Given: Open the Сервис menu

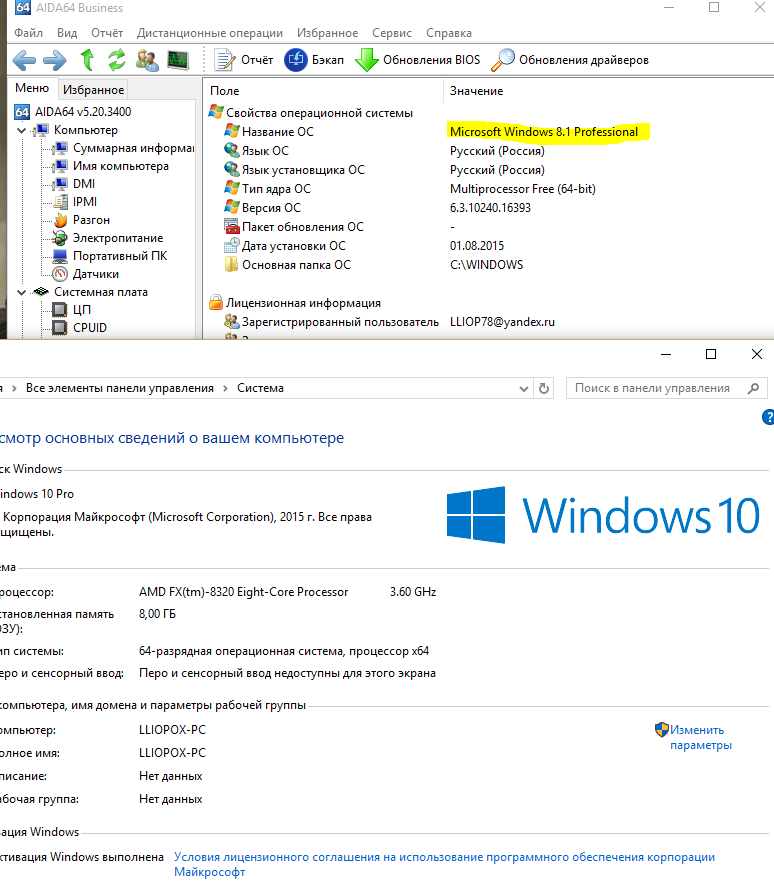Looking at the screenshot, I should (392, 33).
